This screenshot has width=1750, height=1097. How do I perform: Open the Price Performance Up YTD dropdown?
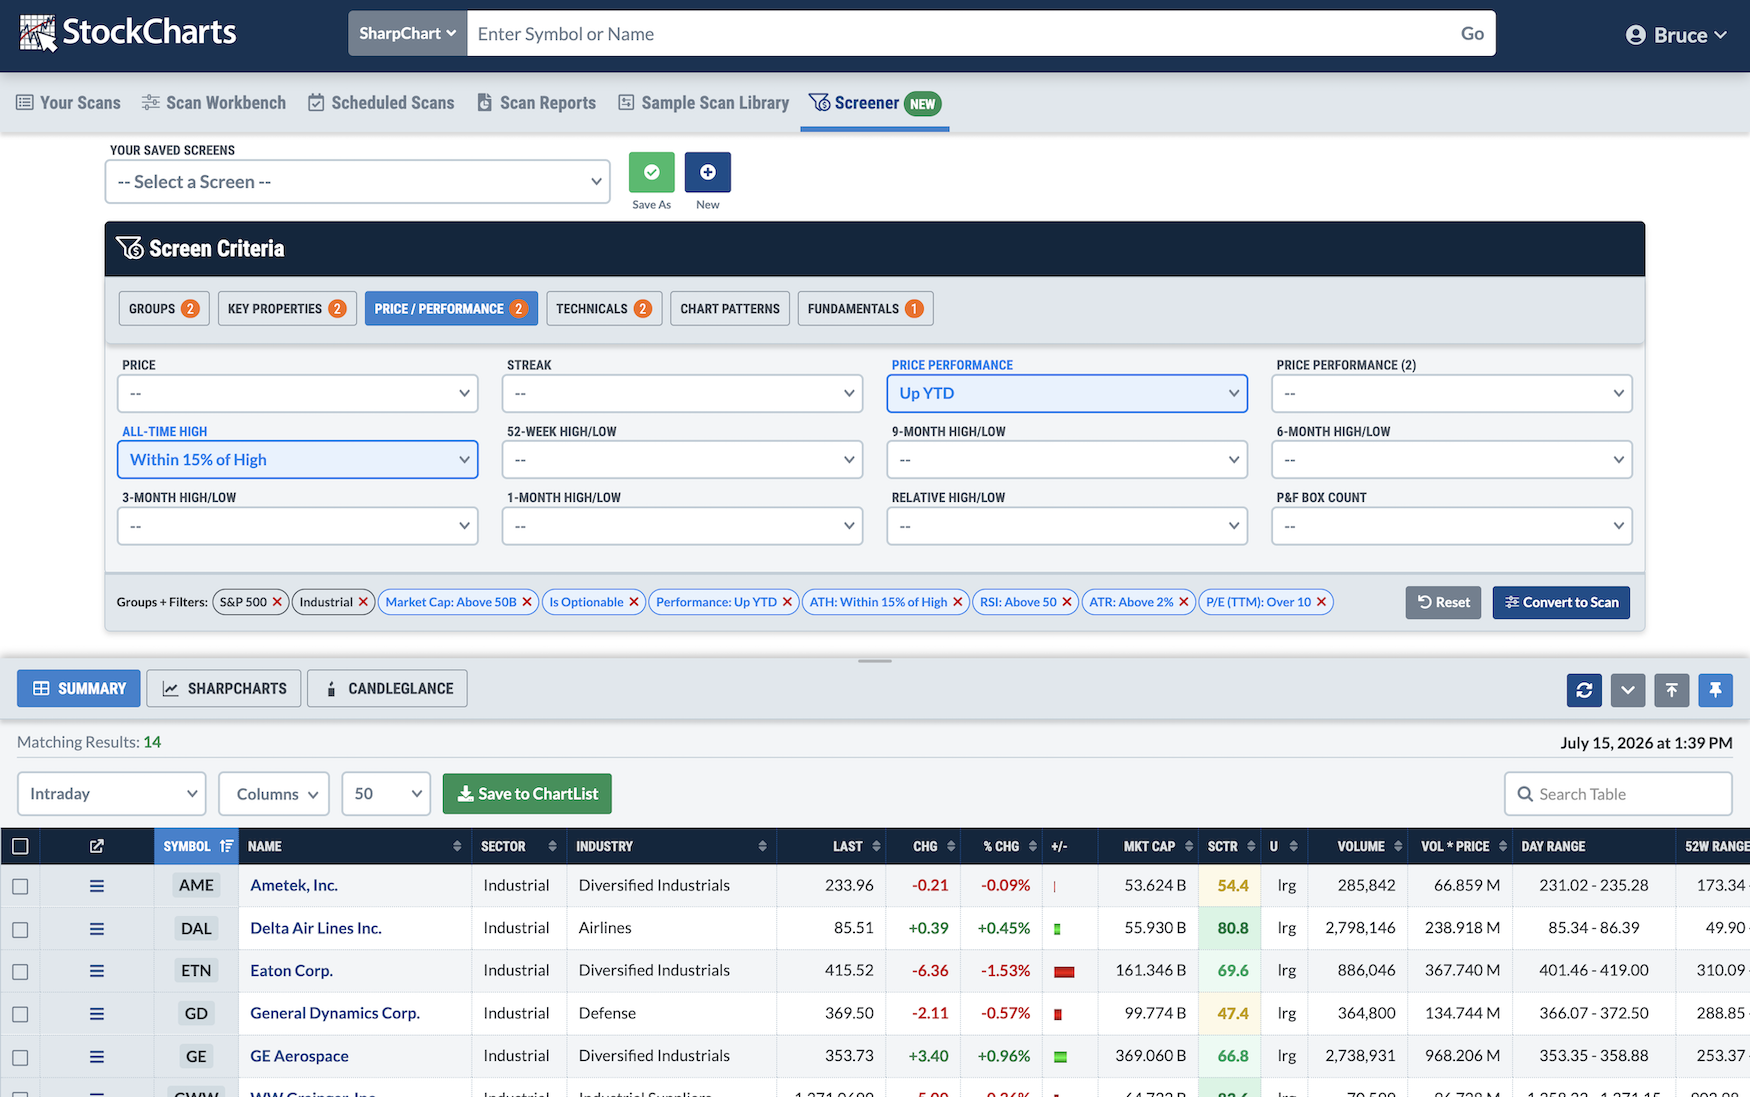pyautogui.click(x=1067, y=393)
